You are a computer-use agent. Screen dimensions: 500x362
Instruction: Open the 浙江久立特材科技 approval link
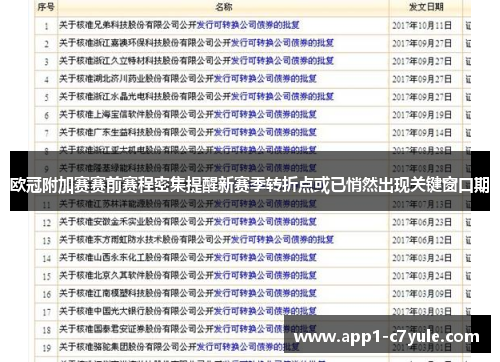click(196, 61)
